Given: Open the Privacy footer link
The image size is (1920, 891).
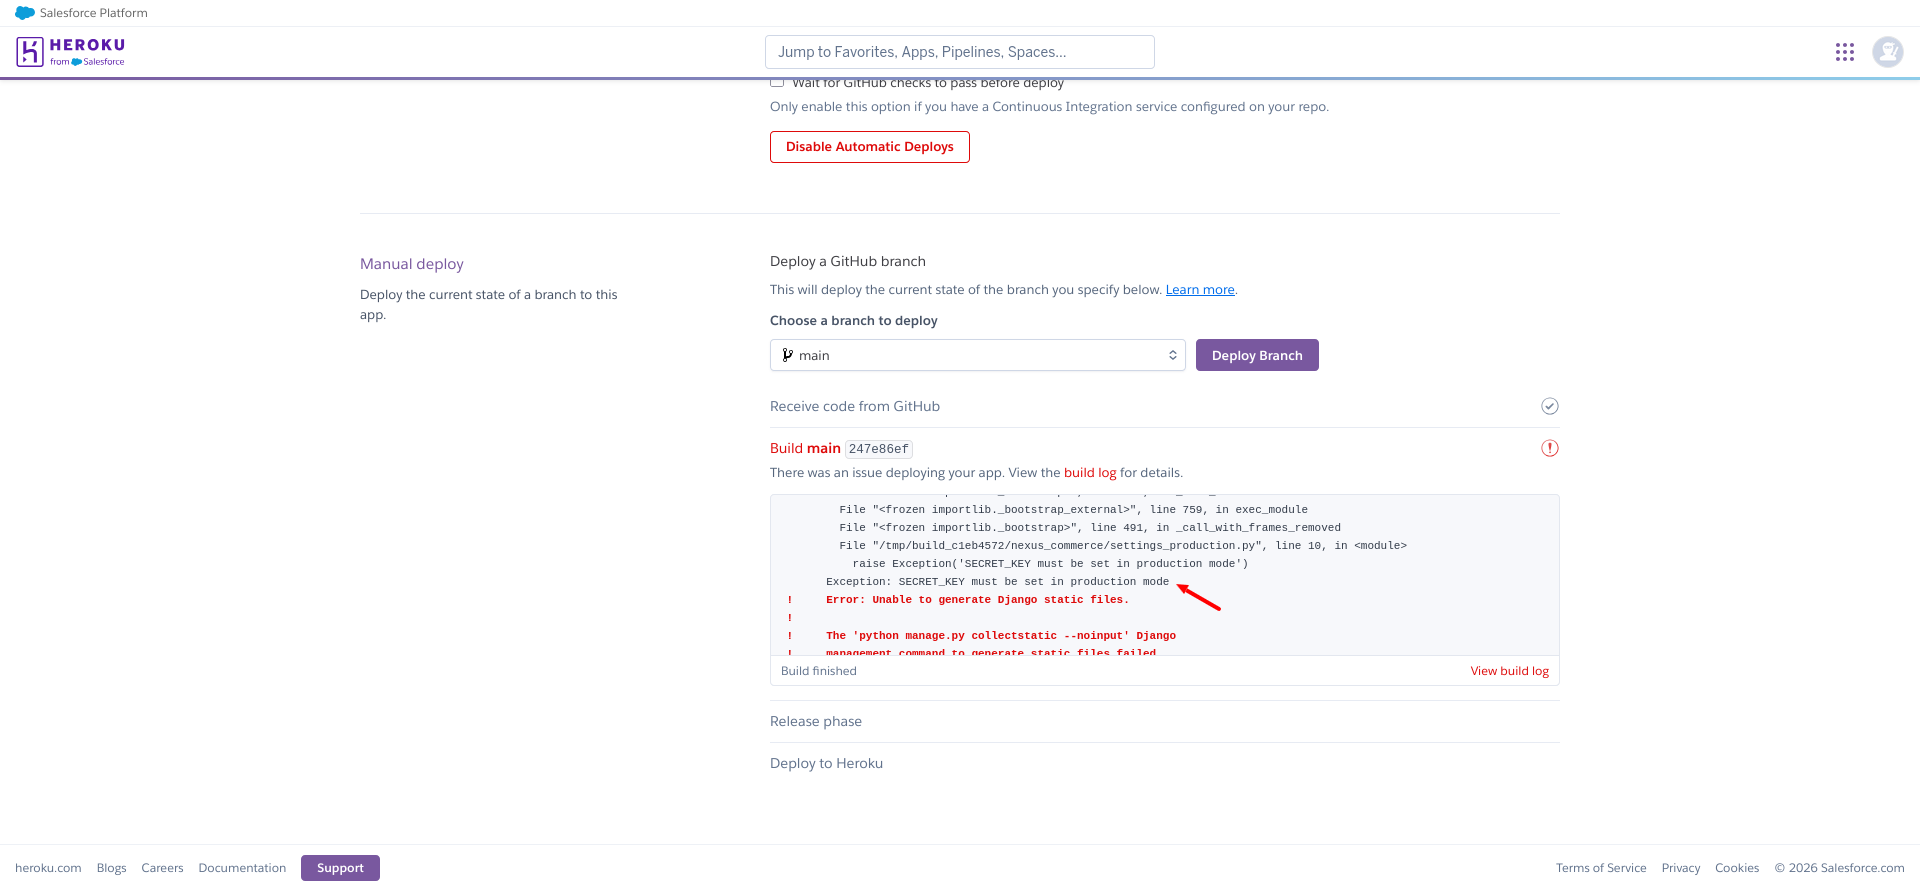Looking at the screenshot, I should [1681, 868].
